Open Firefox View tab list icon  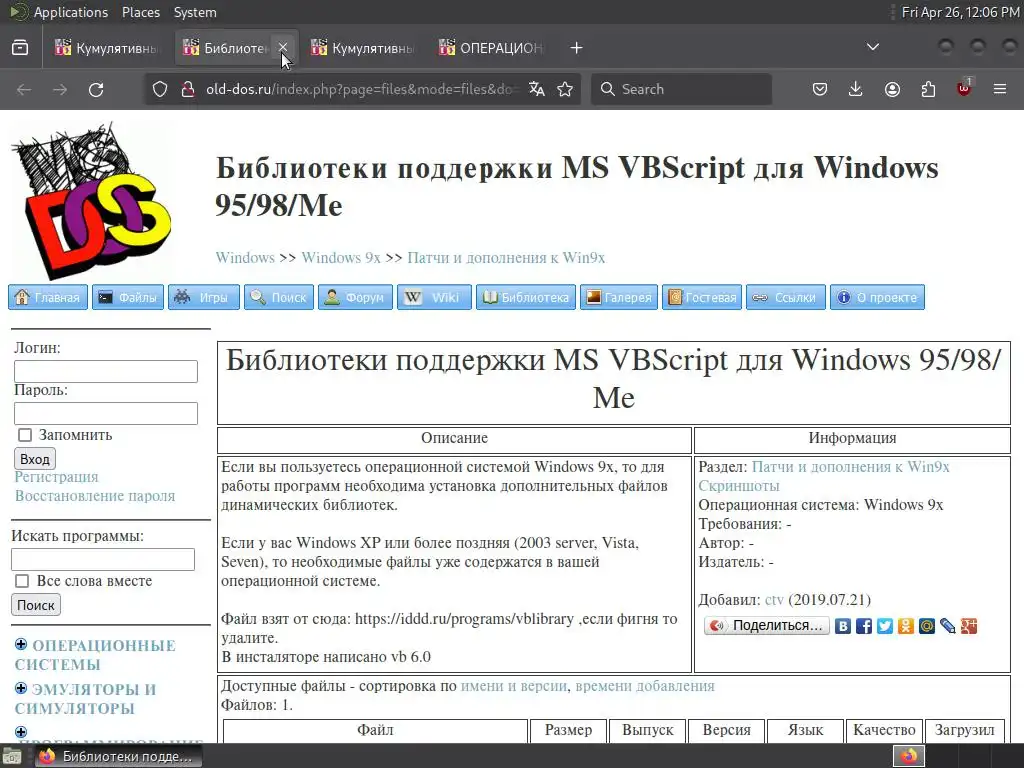20,48
